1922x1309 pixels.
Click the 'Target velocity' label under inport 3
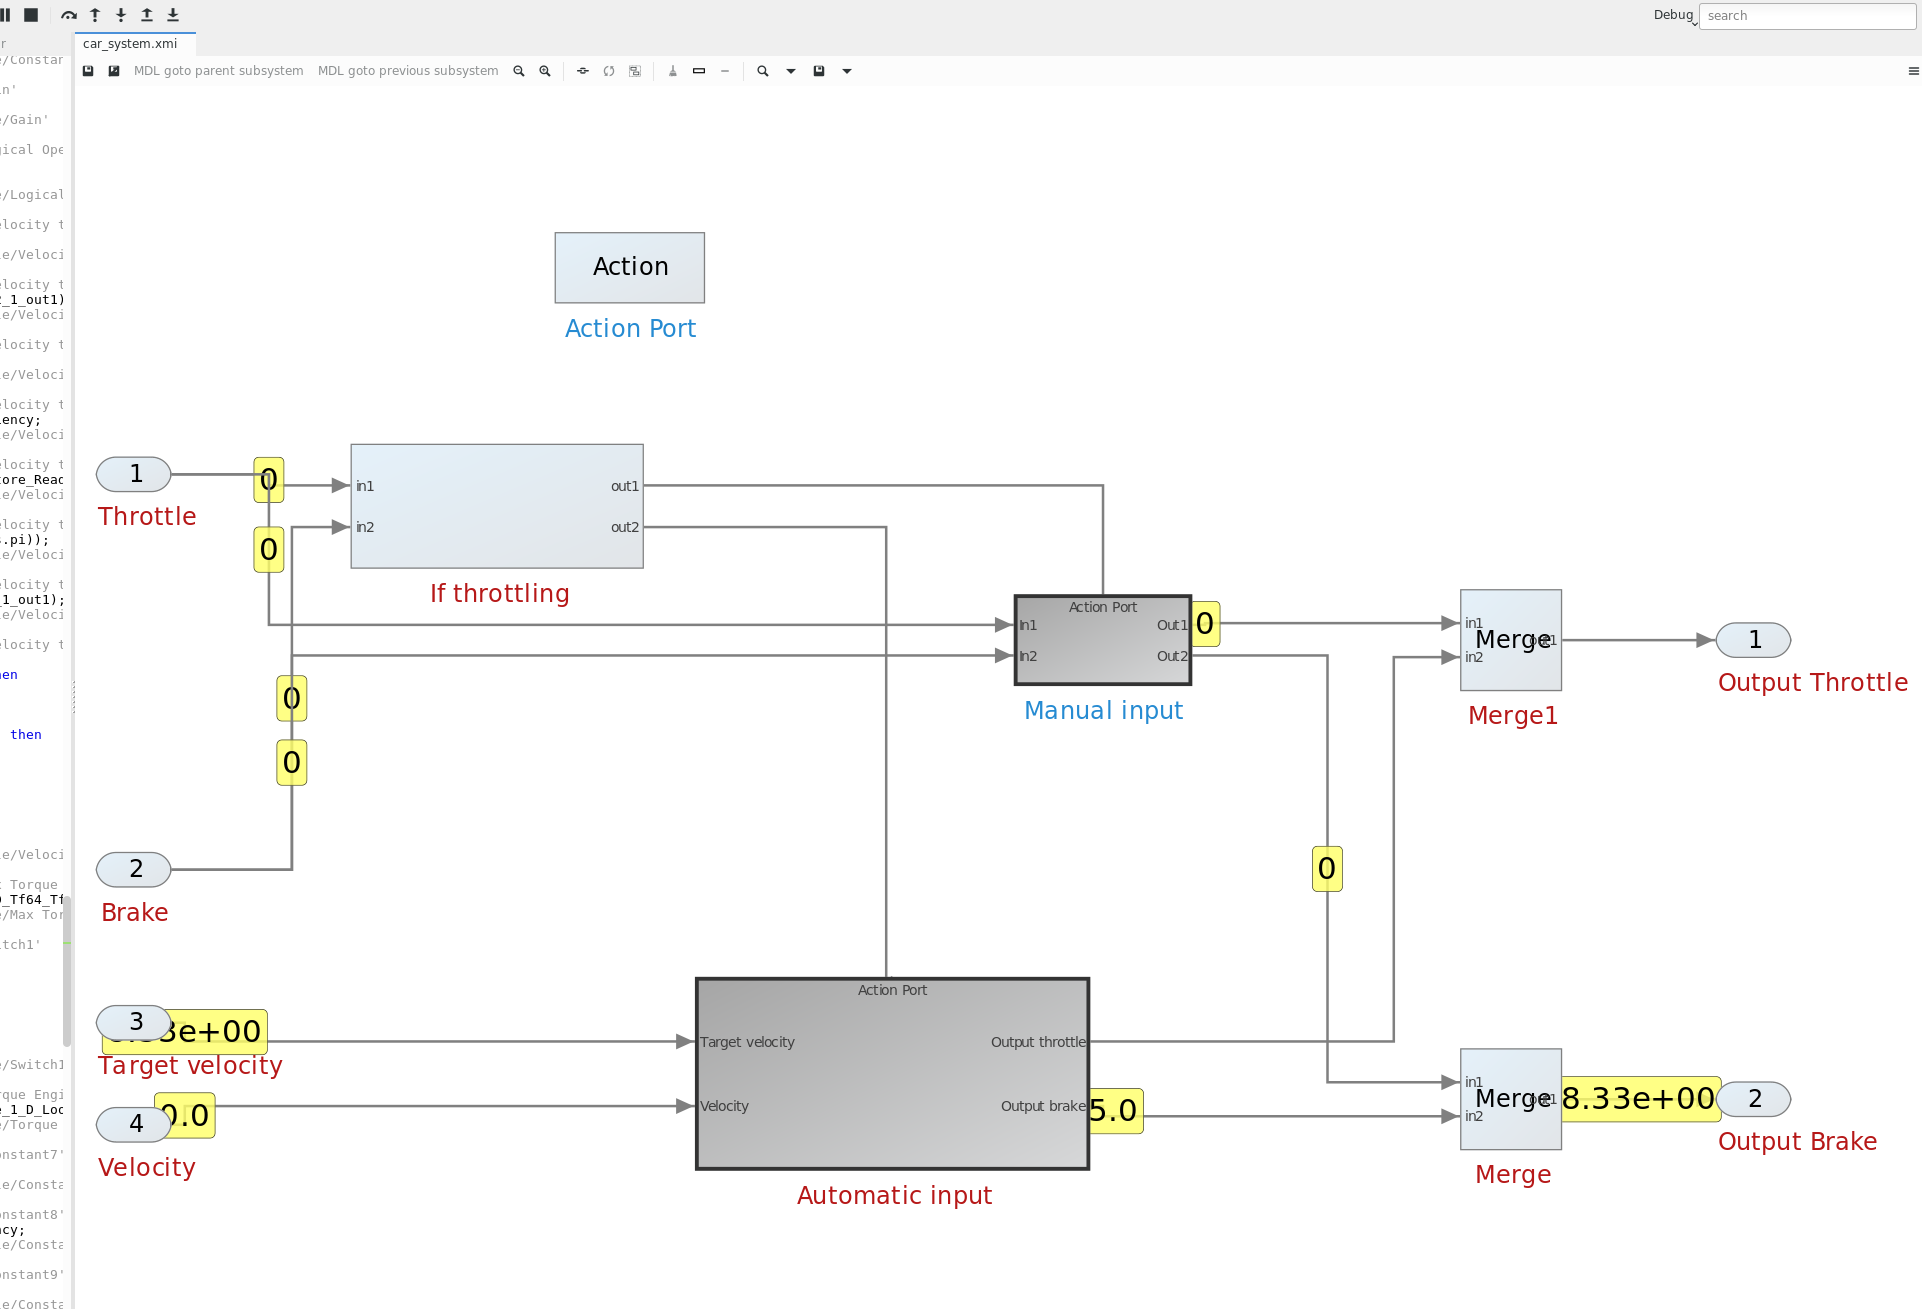pyautogui.click(x=191, y=1065)
